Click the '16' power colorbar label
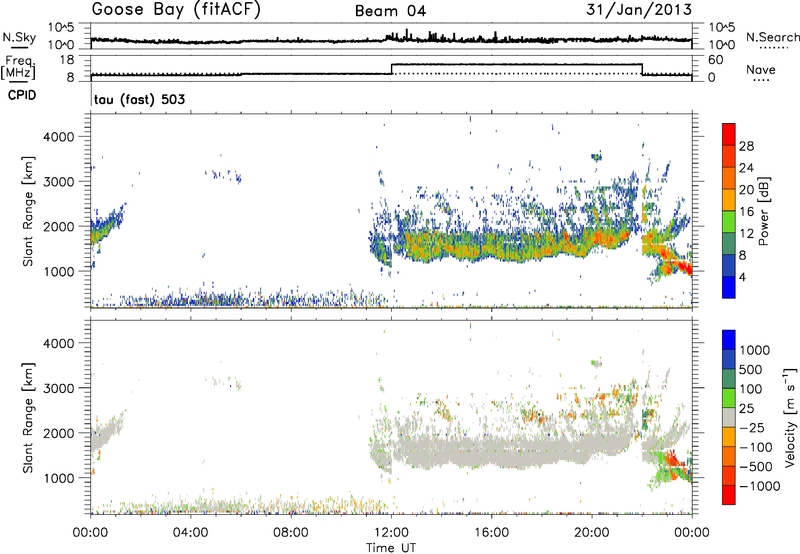The image size is (800, 554). [x=746, y=212]
